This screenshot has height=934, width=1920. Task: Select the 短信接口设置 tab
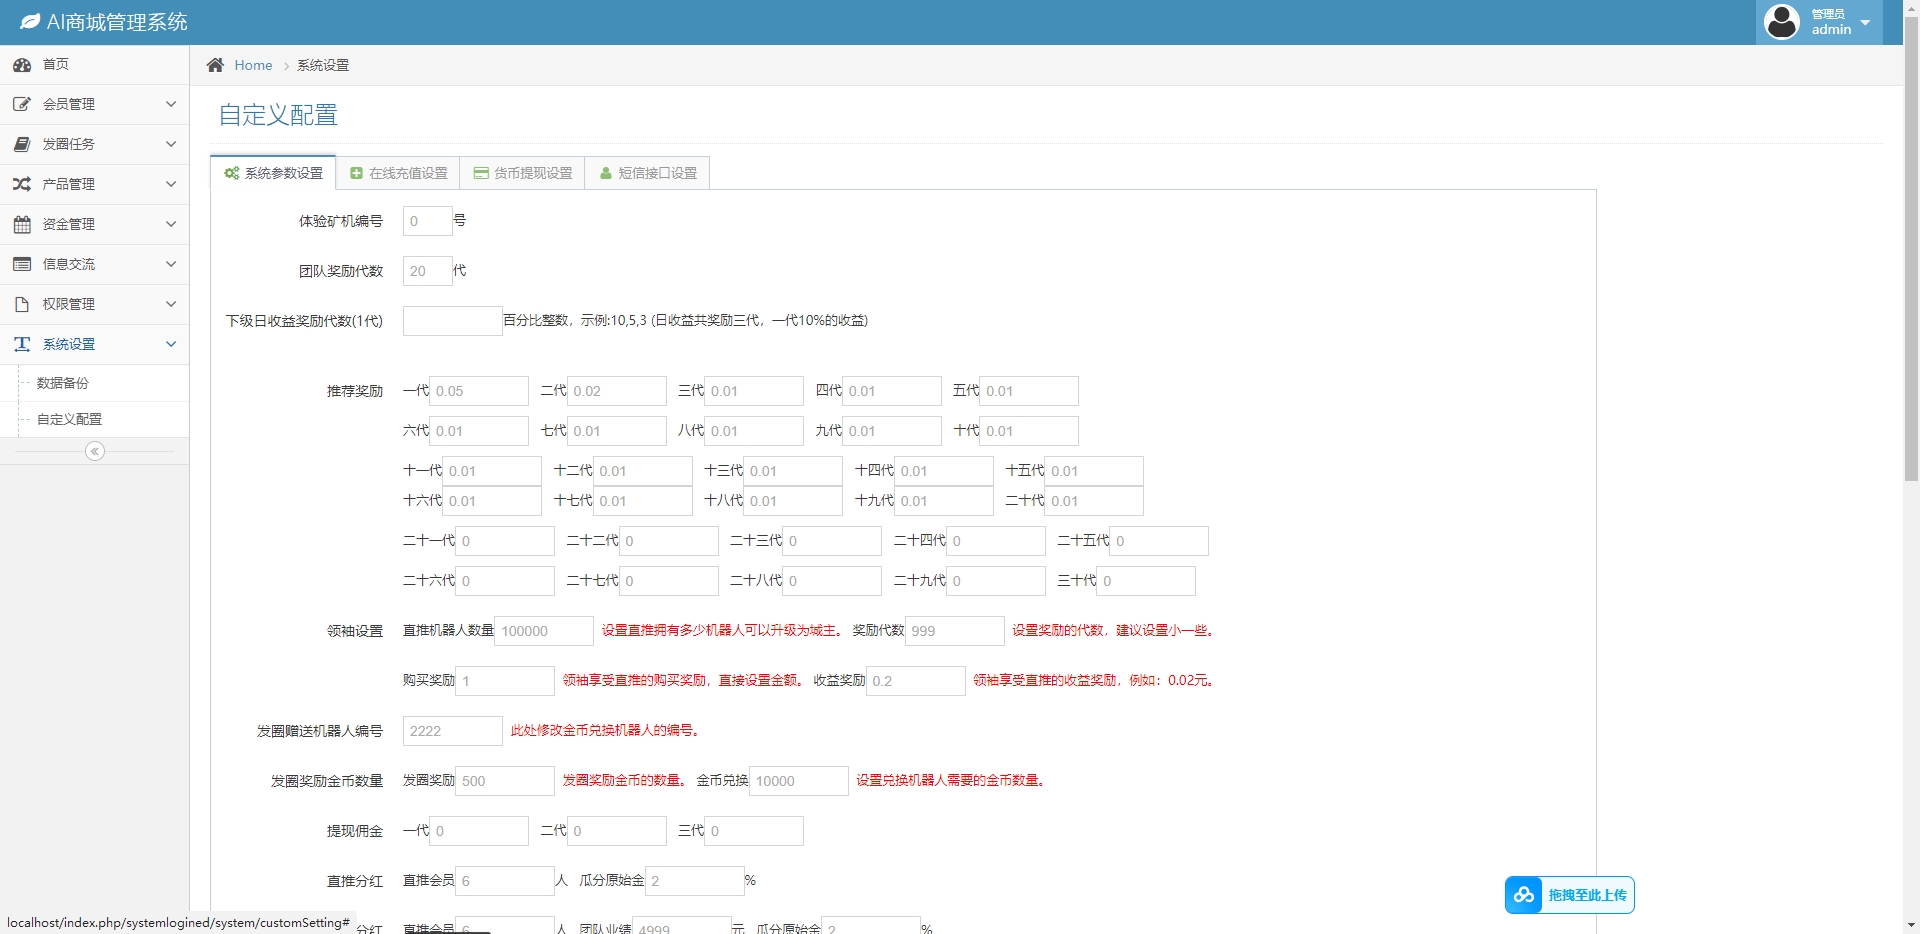pos(648,173)
